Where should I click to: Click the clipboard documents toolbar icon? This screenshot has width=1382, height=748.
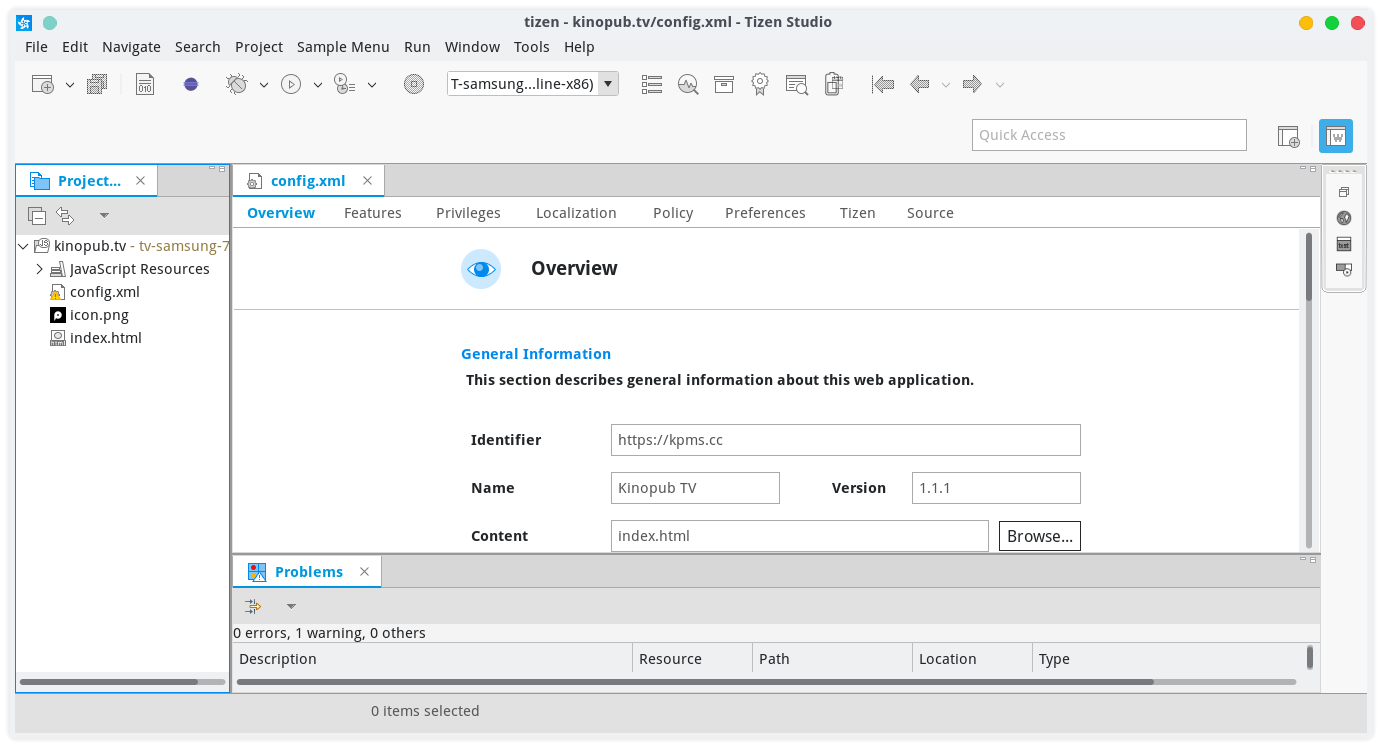(834, 85)
